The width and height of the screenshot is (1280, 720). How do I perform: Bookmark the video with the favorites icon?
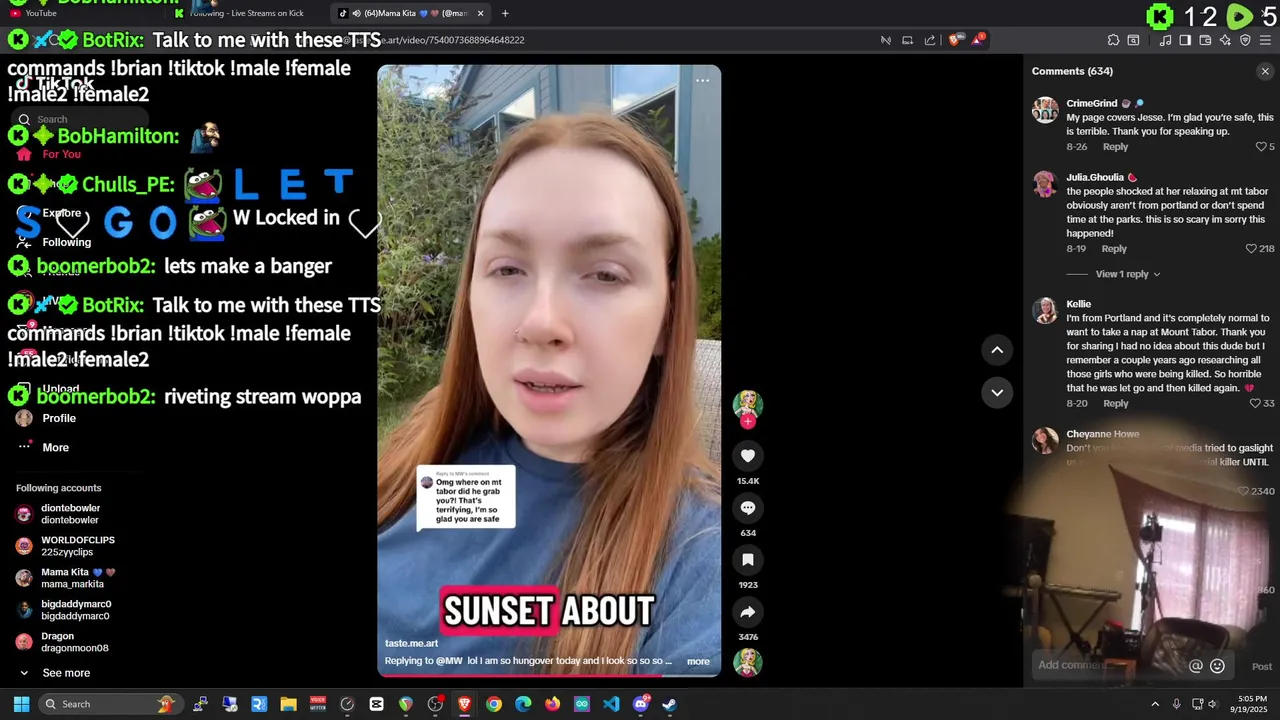coord(747,560)
